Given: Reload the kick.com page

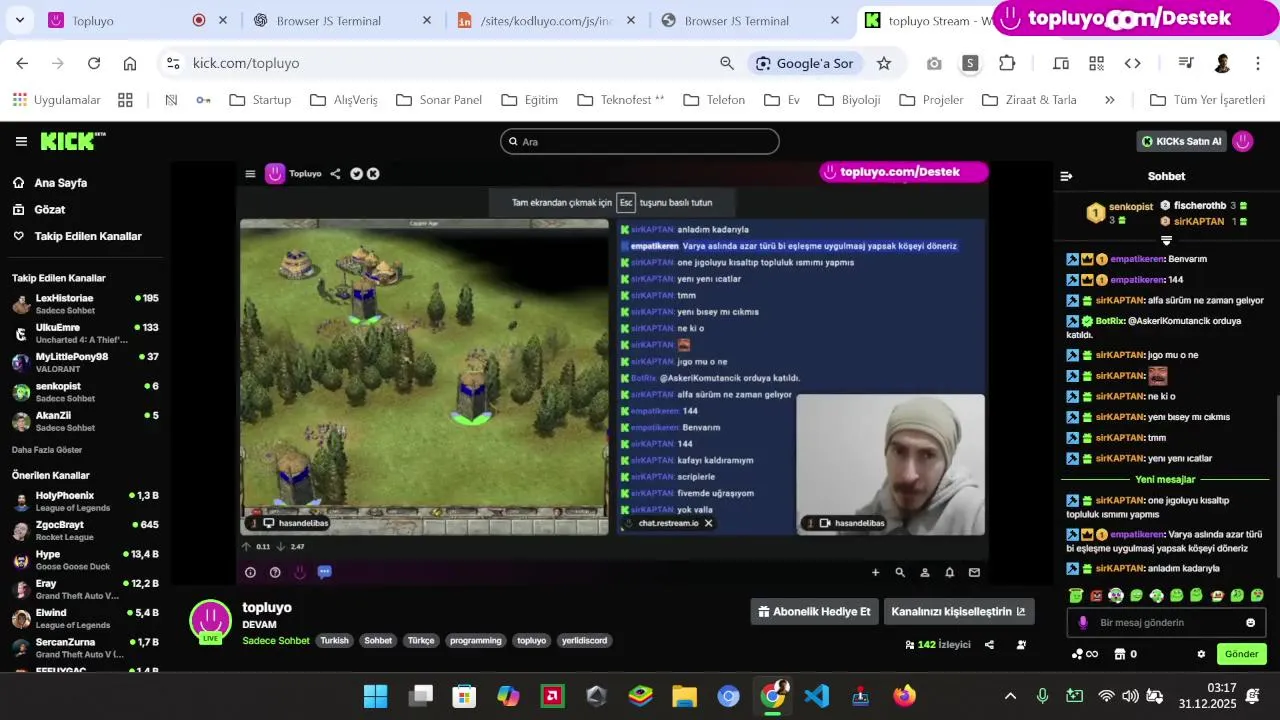Looking at the screenshot, I should click(x=94, y=63).
